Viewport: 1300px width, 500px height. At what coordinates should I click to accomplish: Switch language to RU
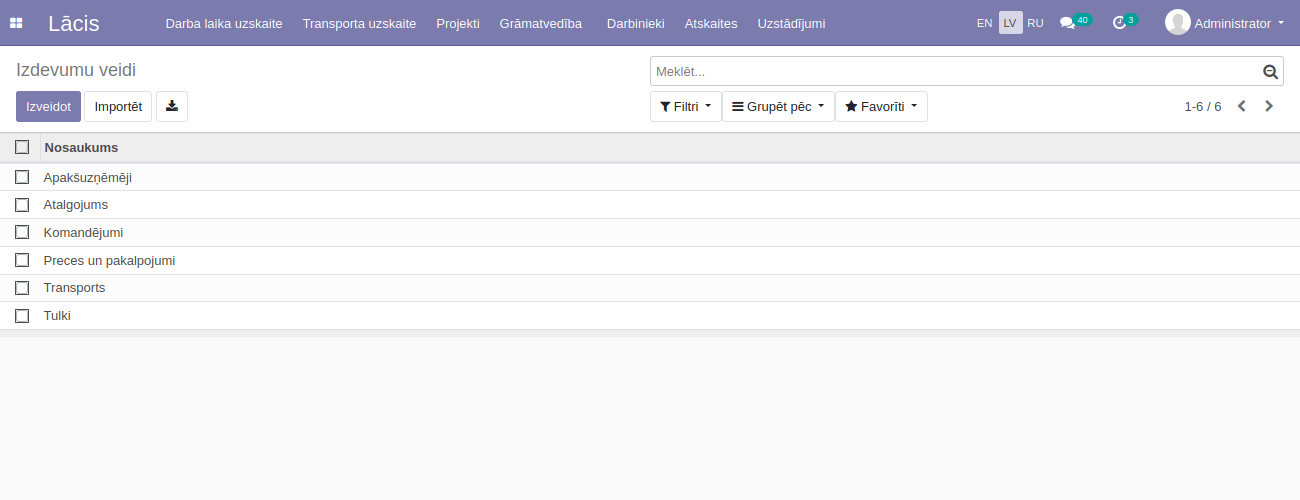tap(1035, 23)
